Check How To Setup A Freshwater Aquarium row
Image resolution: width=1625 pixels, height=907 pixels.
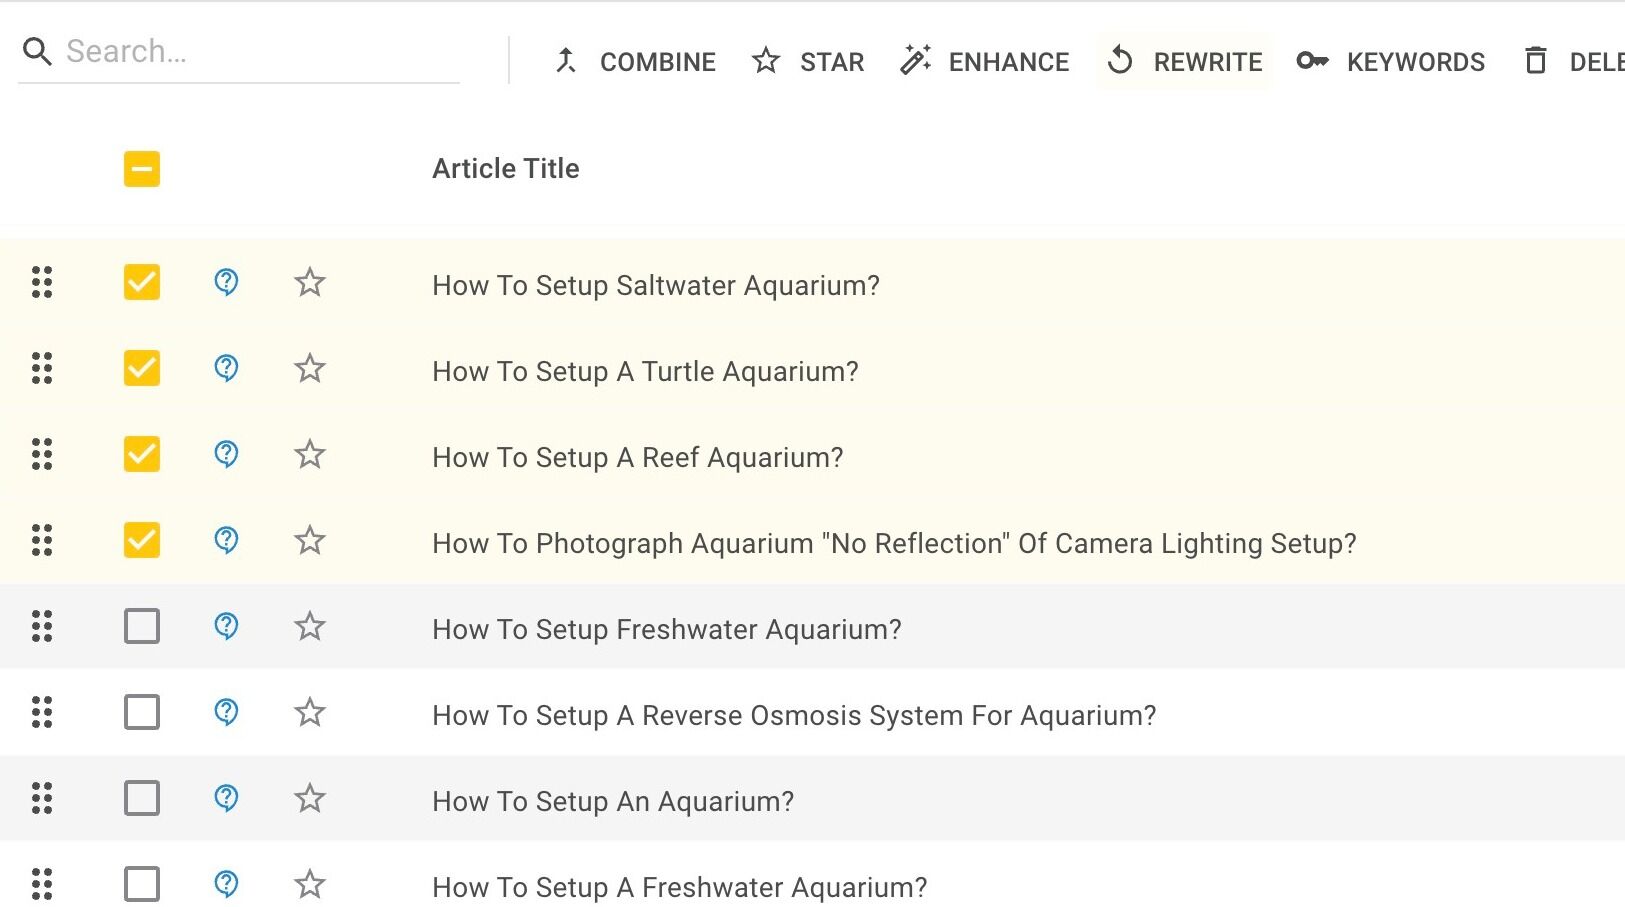point(142,884)
